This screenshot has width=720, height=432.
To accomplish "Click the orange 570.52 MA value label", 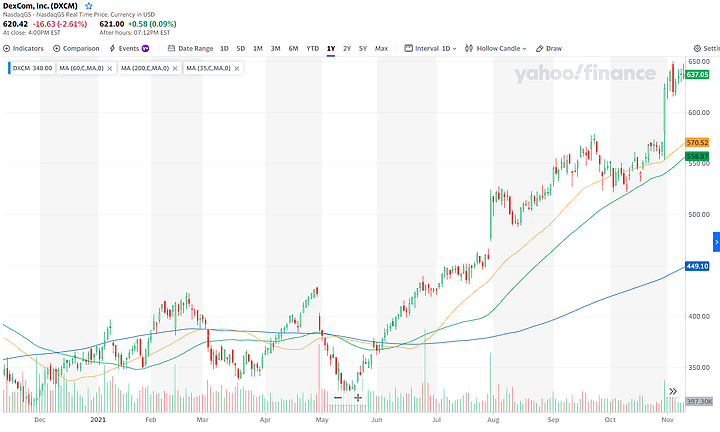I will tap(697, 143).
